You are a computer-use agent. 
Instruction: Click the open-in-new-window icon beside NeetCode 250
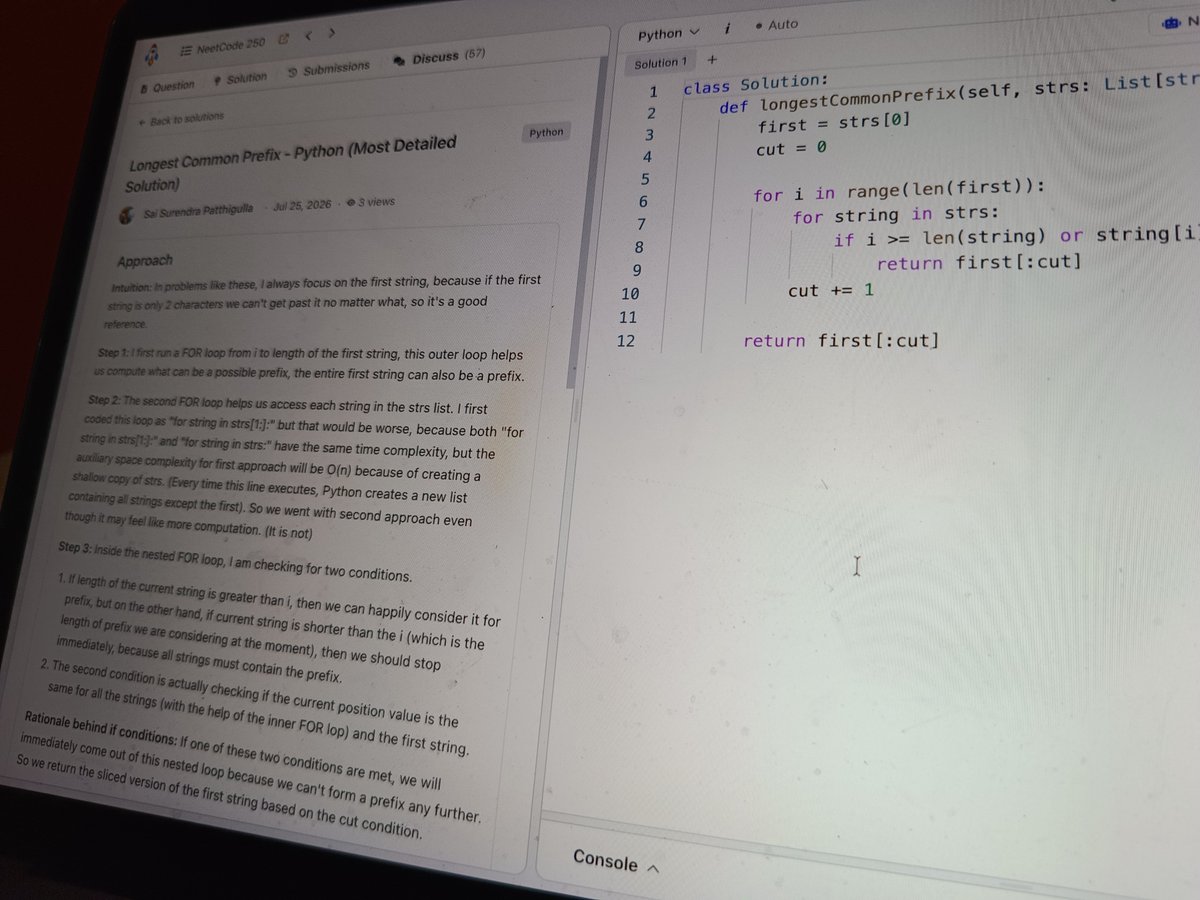pos(283,39)
